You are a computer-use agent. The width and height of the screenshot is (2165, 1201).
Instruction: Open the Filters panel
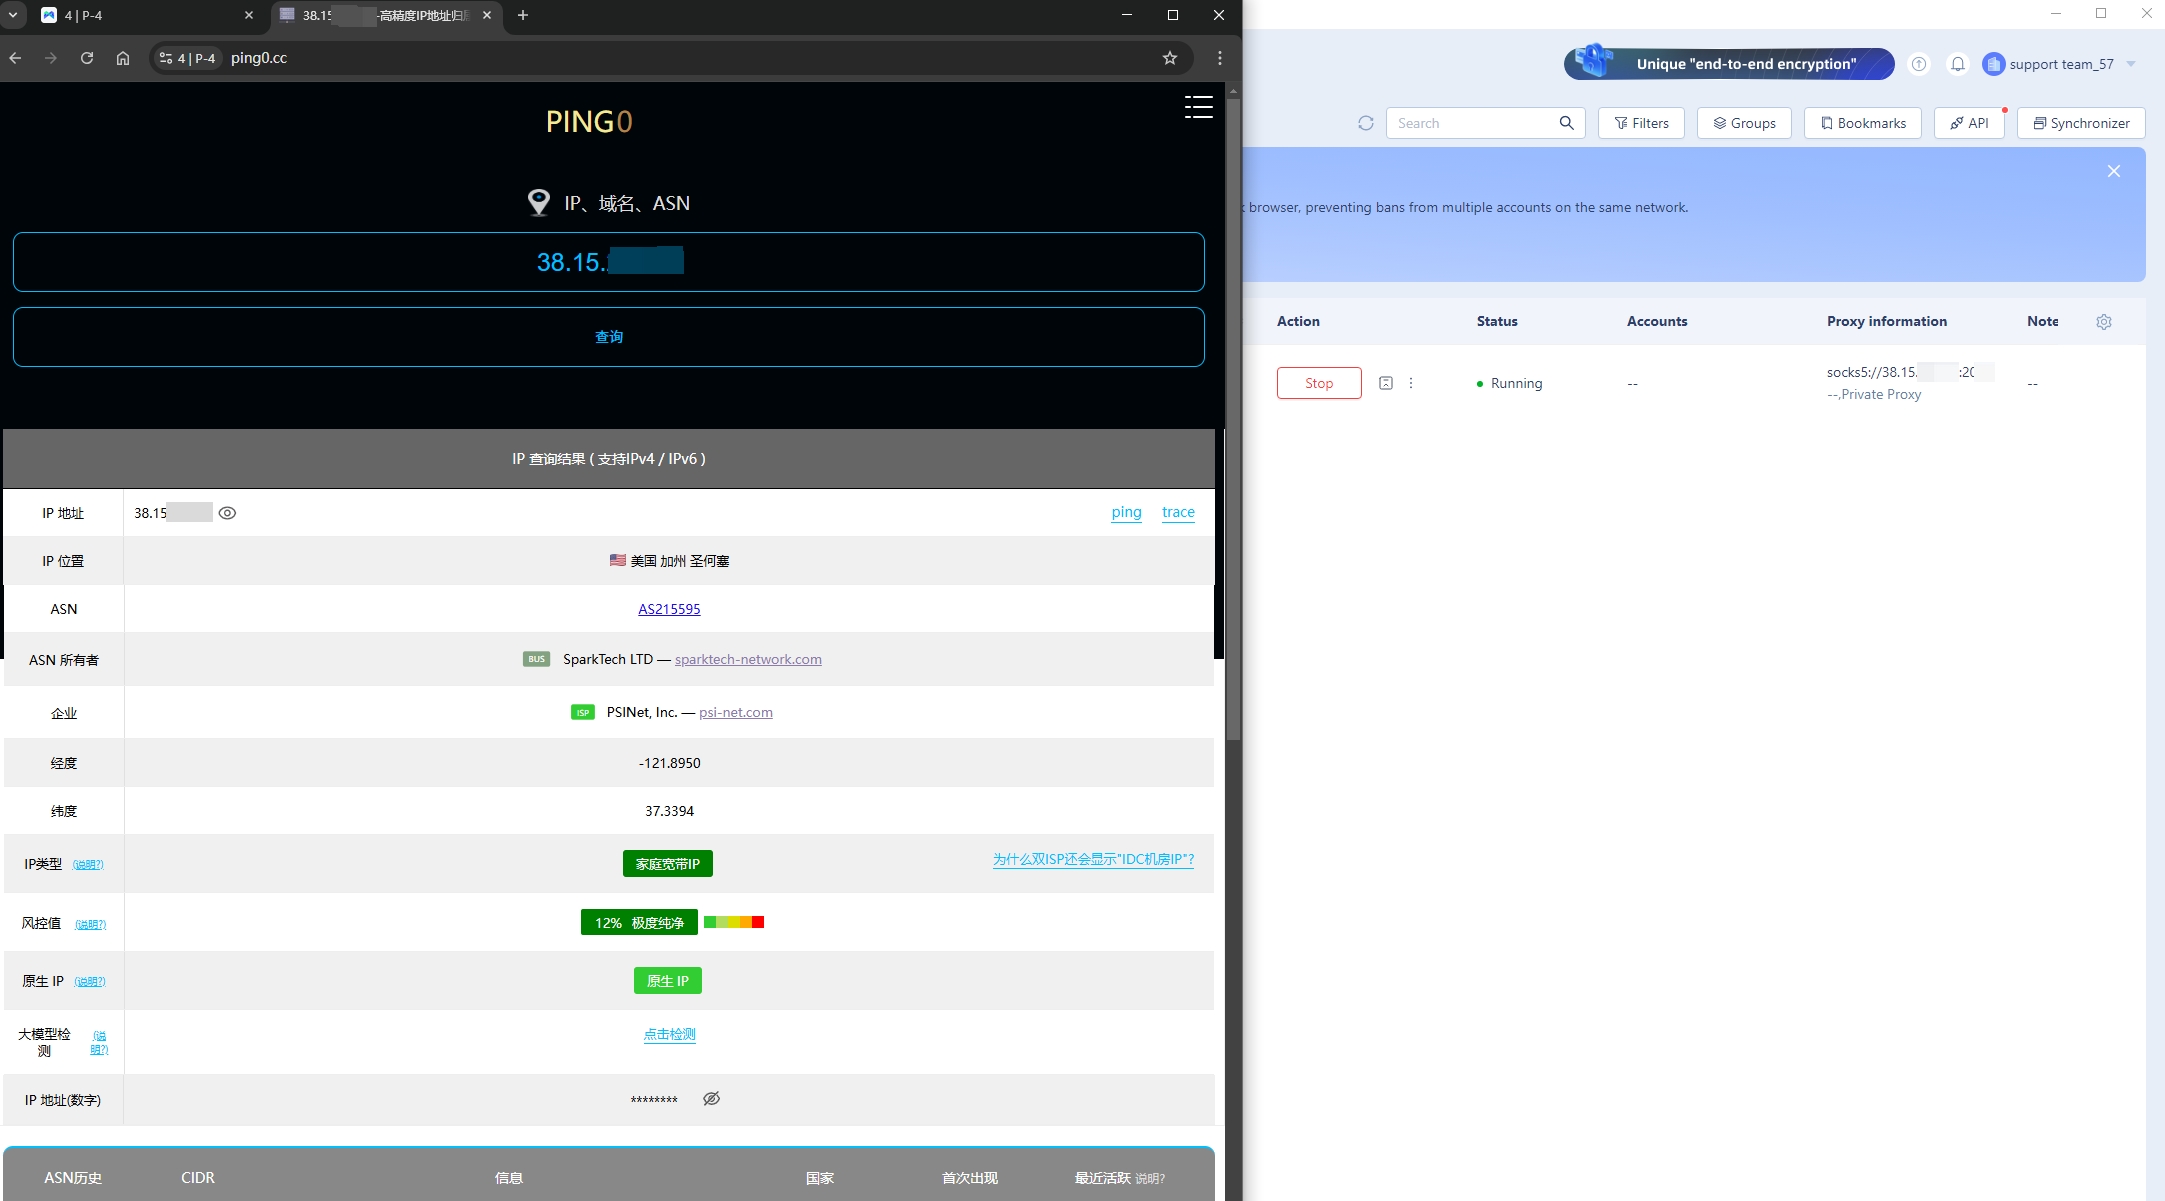pos(1641,123)
